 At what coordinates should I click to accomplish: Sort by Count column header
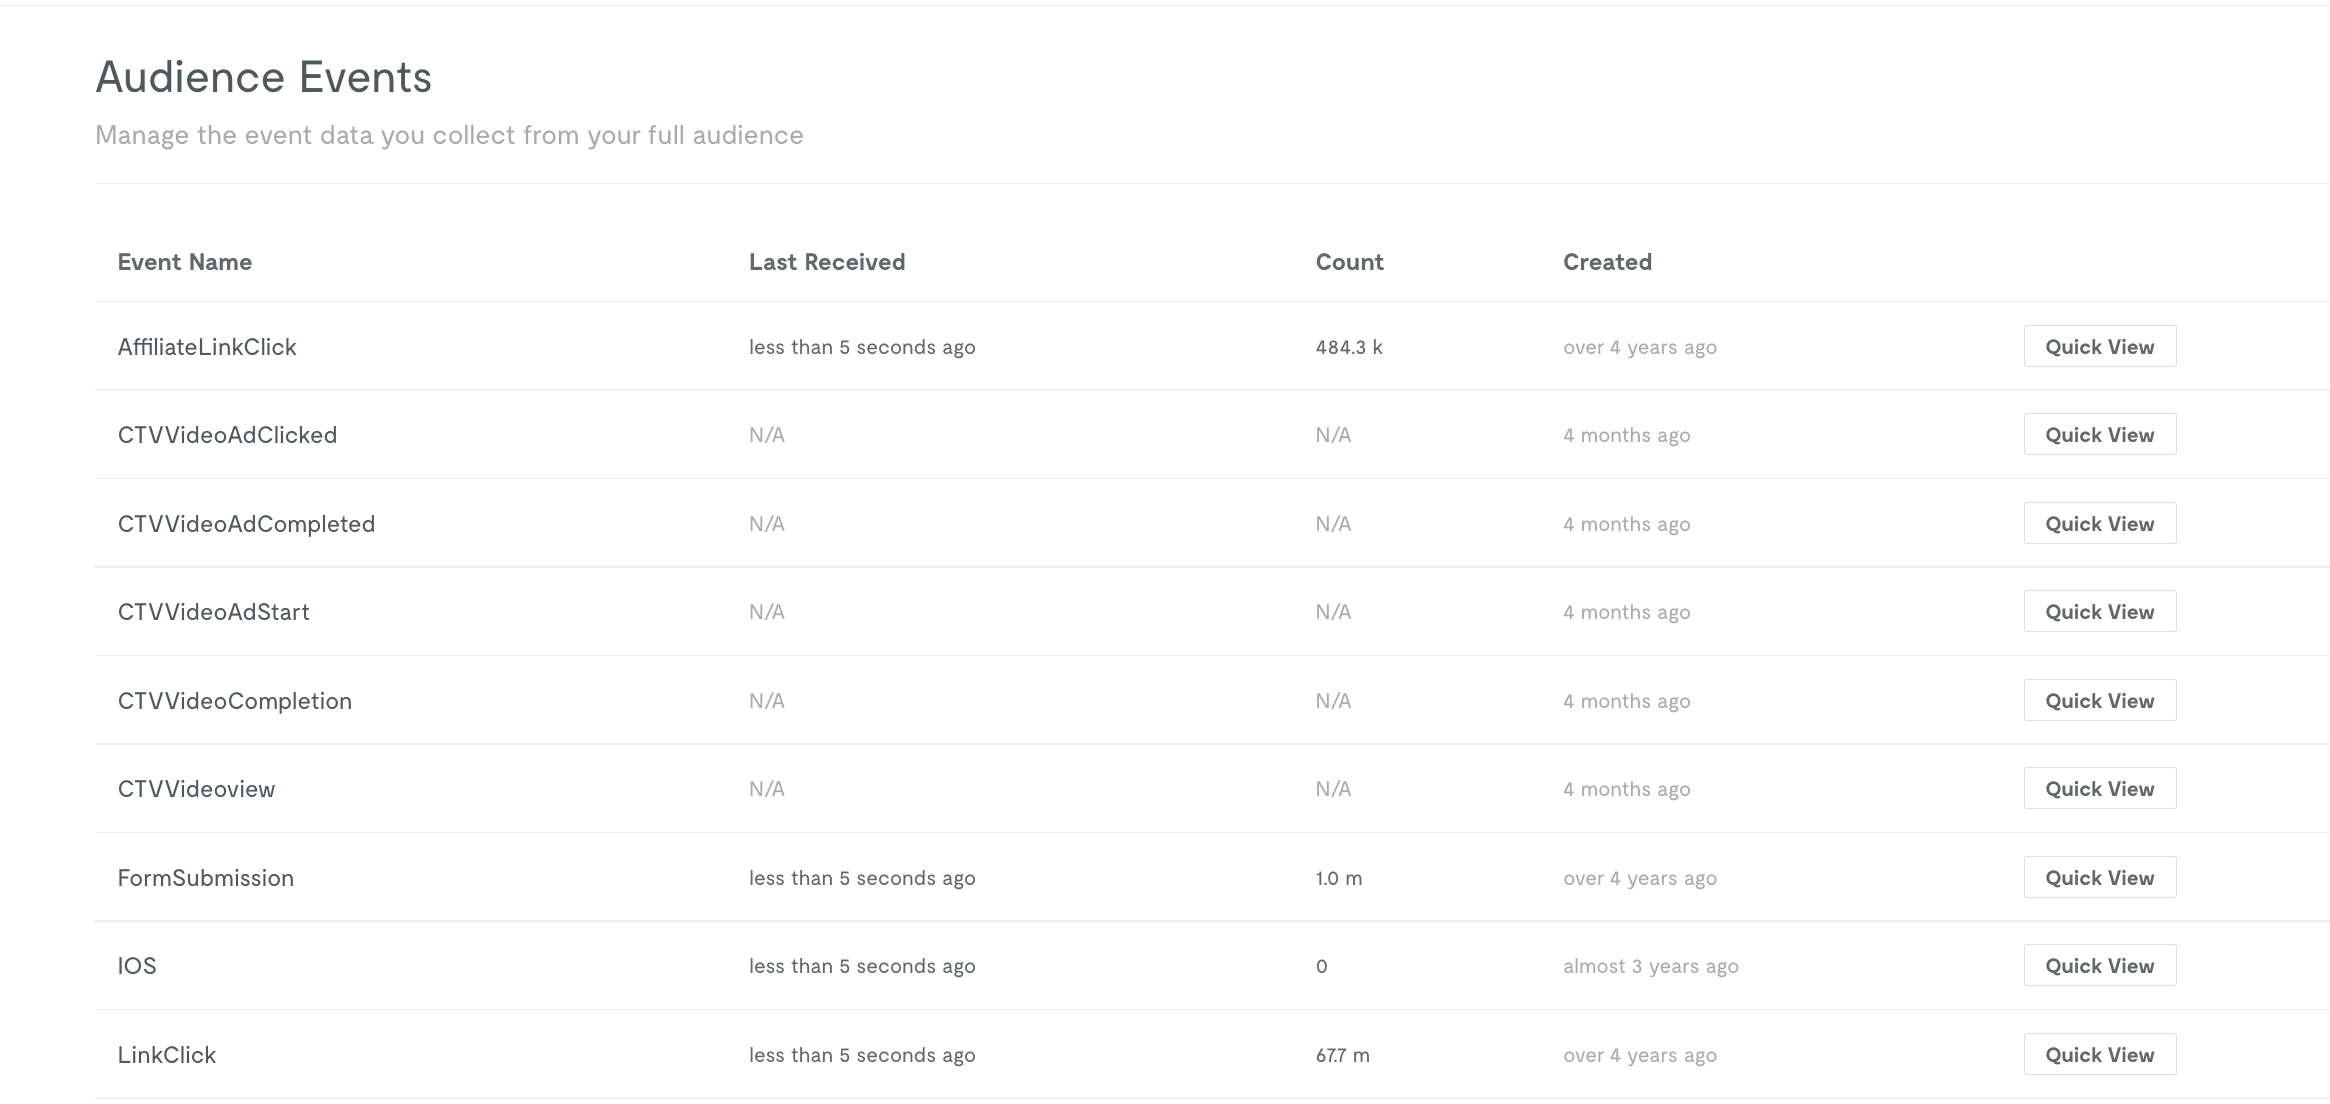1349,262
